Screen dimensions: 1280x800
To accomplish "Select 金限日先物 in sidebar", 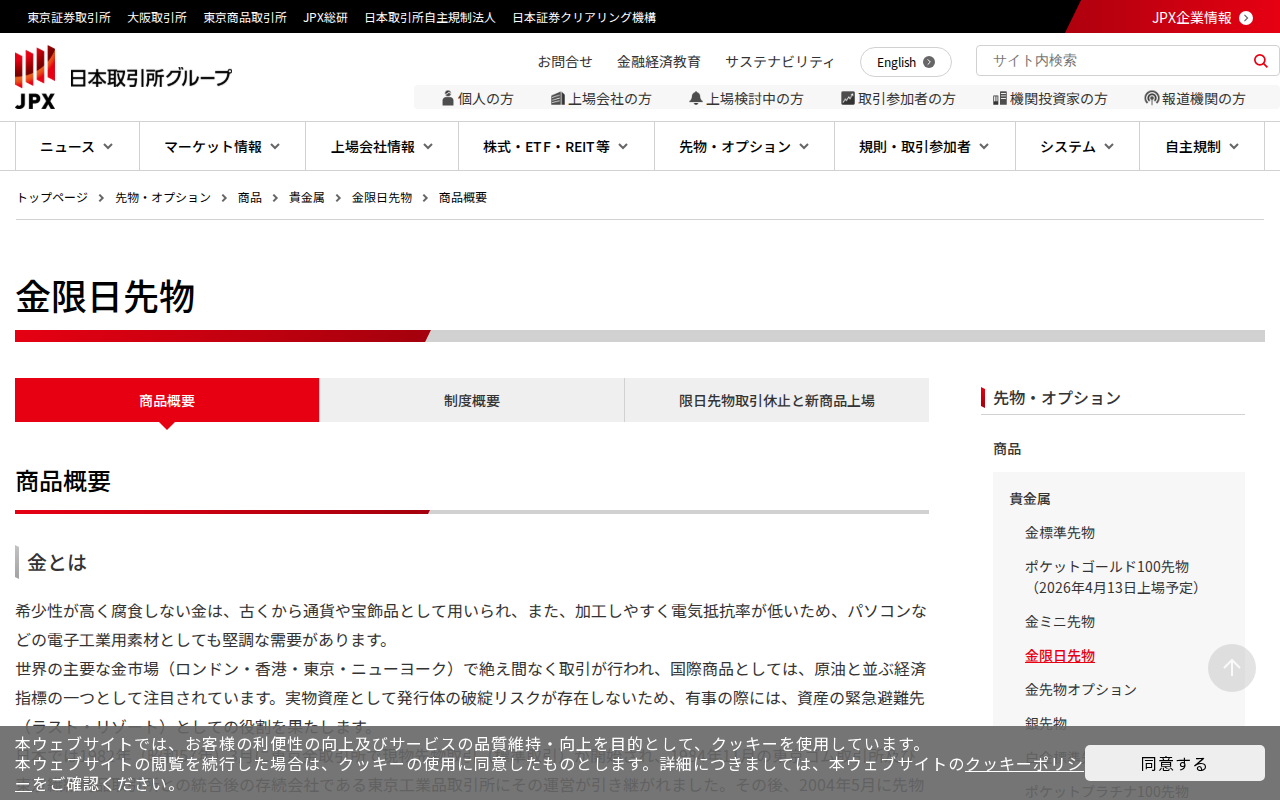I will pos(1060,655).
